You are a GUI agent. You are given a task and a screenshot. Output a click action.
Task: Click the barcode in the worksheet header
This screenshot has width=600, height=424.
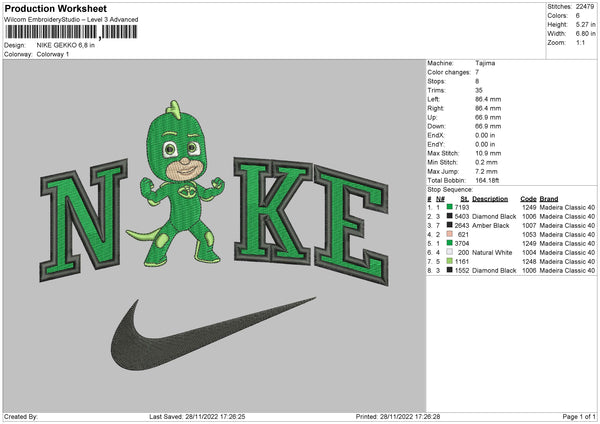coord(72,32)
